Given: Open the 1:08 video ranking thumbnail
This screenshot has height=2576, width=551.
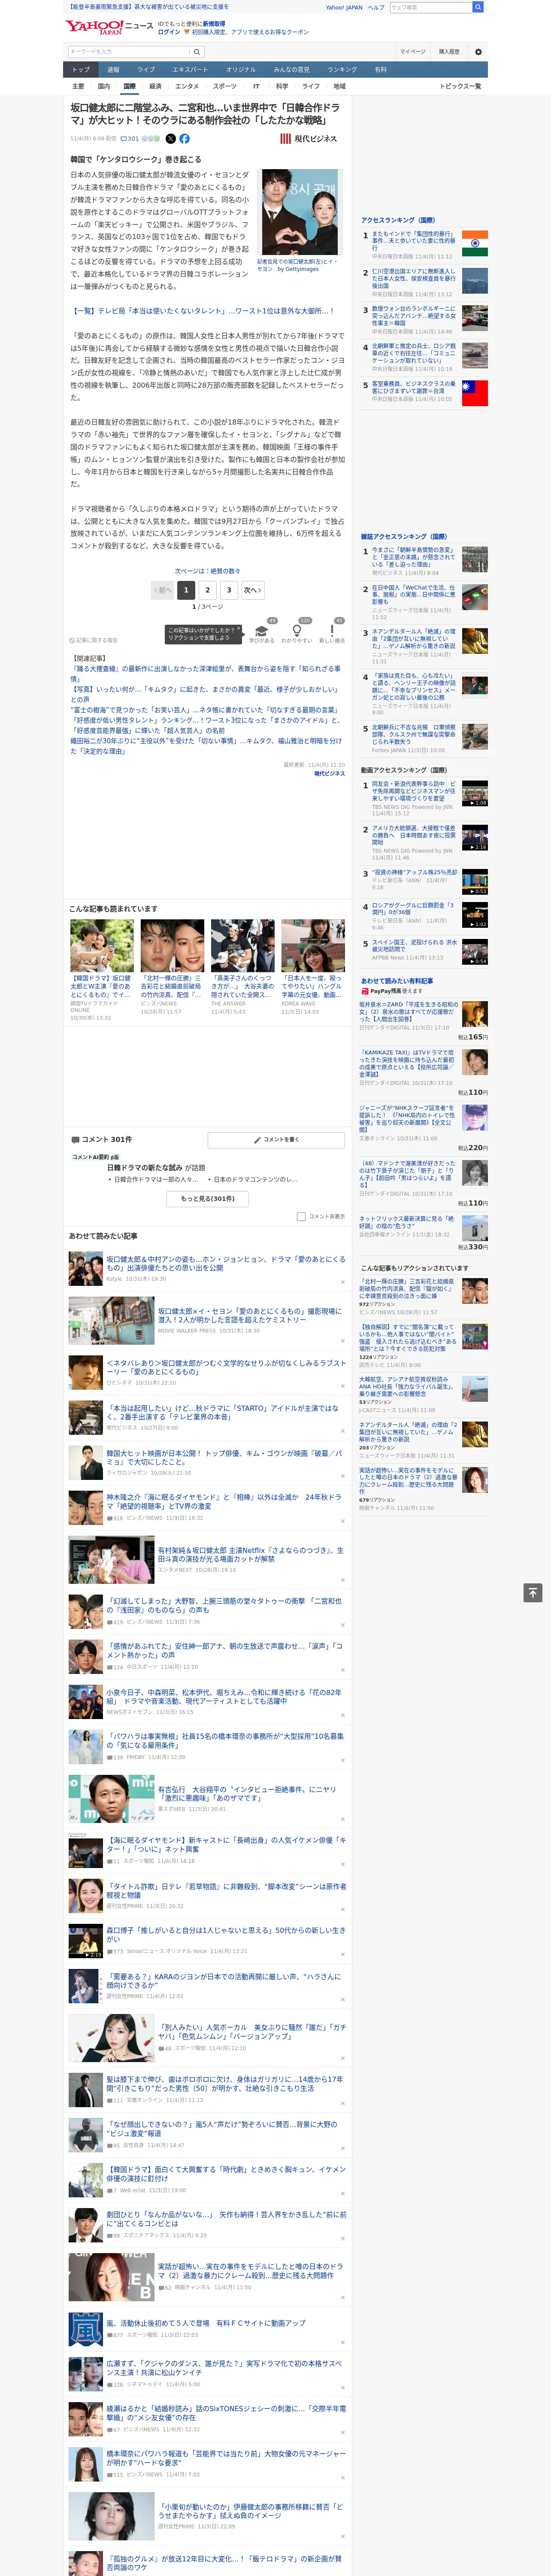Looking at the screenshot, I should pos(475,794).
